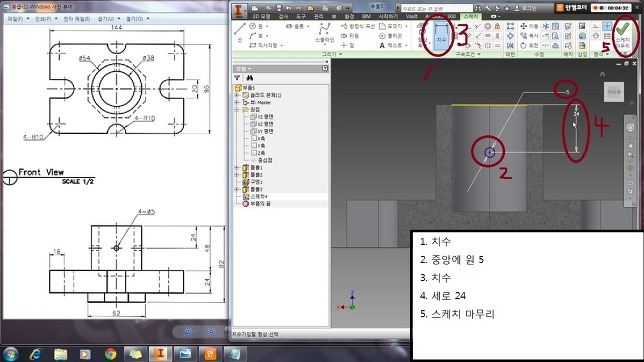Open the Inventor application menu button
This screenshot has width=644, height=362.
pyautogui.click(x=239, y=11)
